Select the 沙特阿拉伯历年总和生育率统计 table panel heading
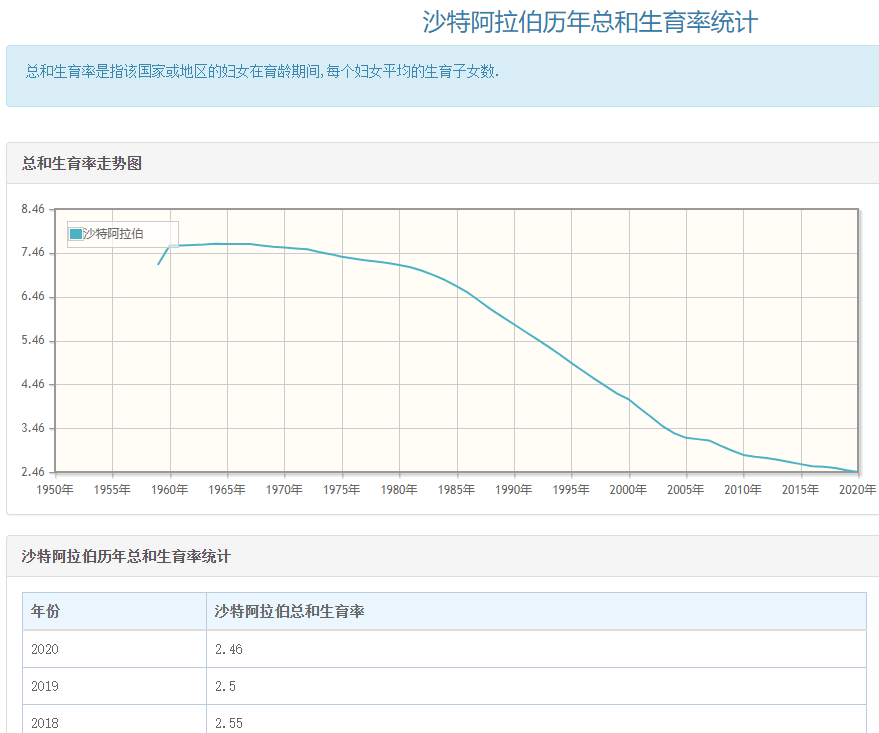 tap(126, 556)
